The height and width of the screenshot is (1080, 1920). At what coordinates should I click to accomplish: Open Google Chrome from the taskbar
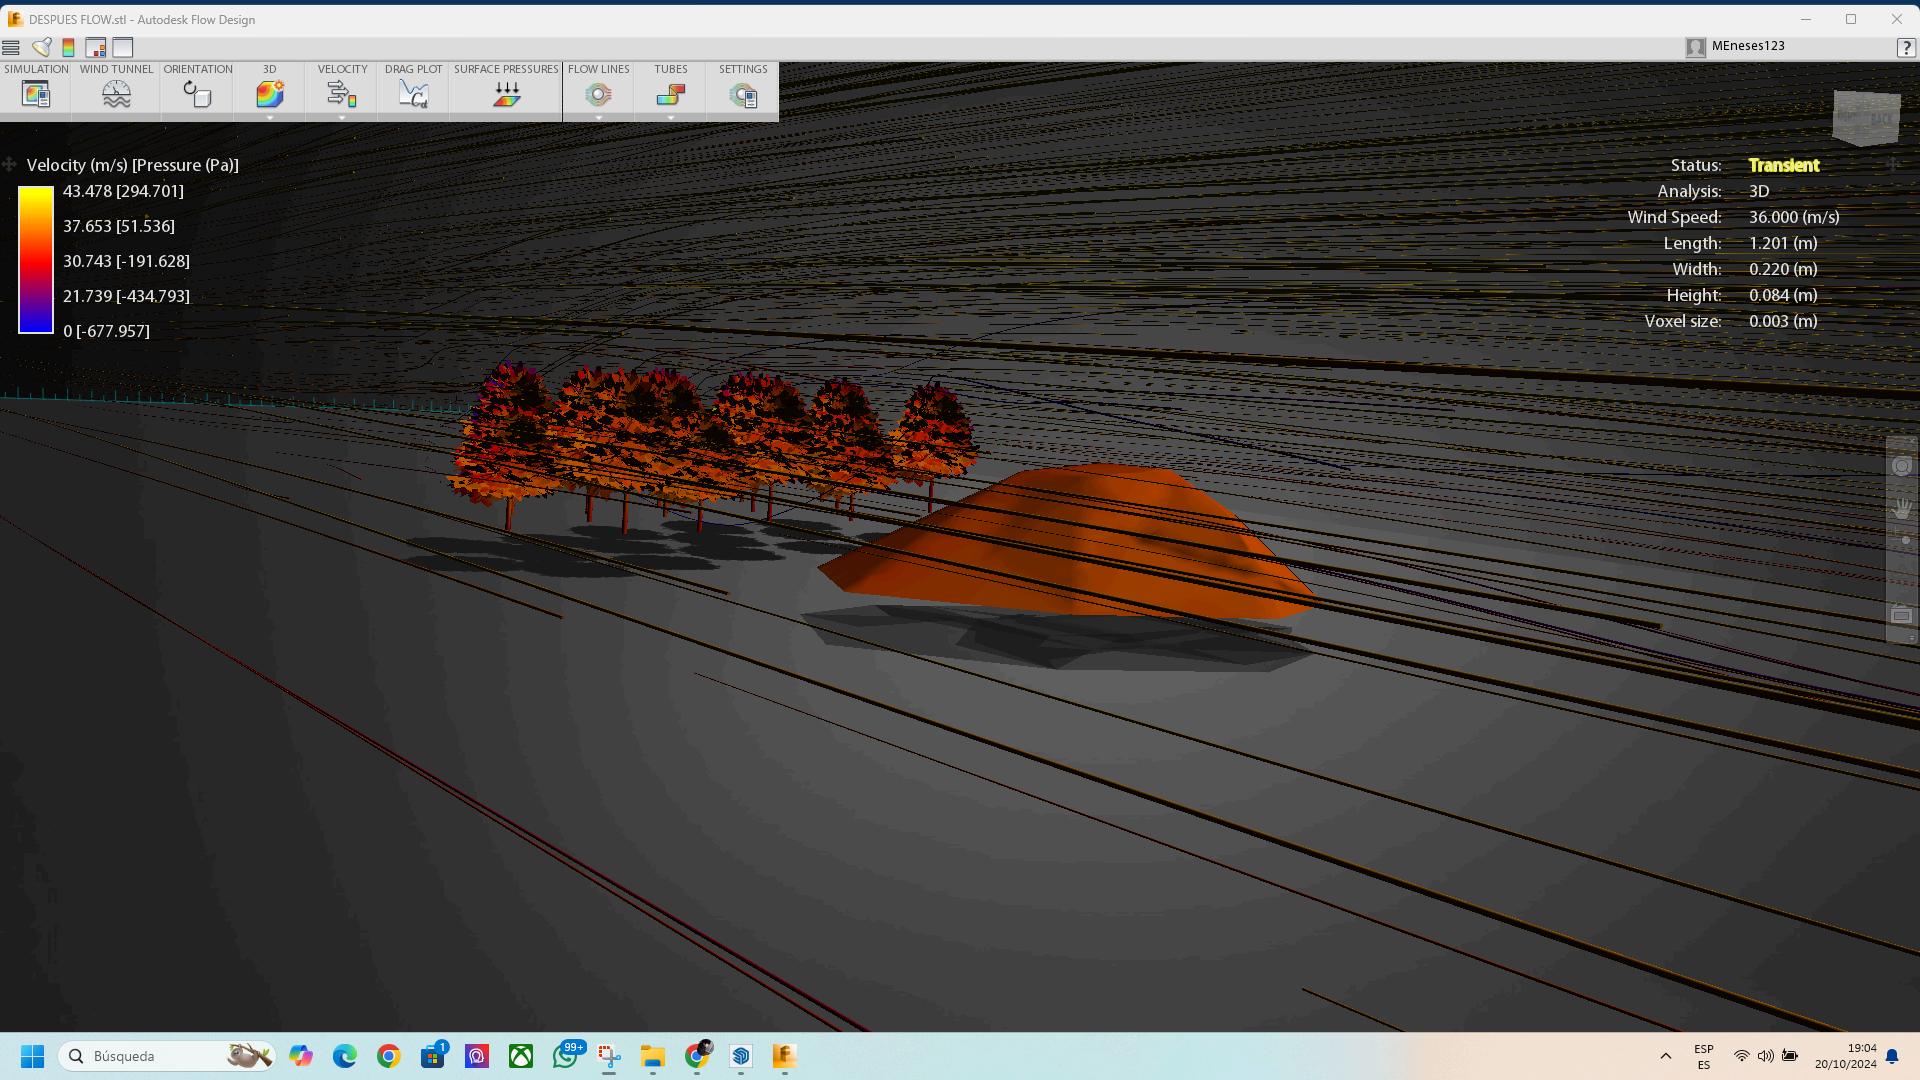pos(389,1056)
